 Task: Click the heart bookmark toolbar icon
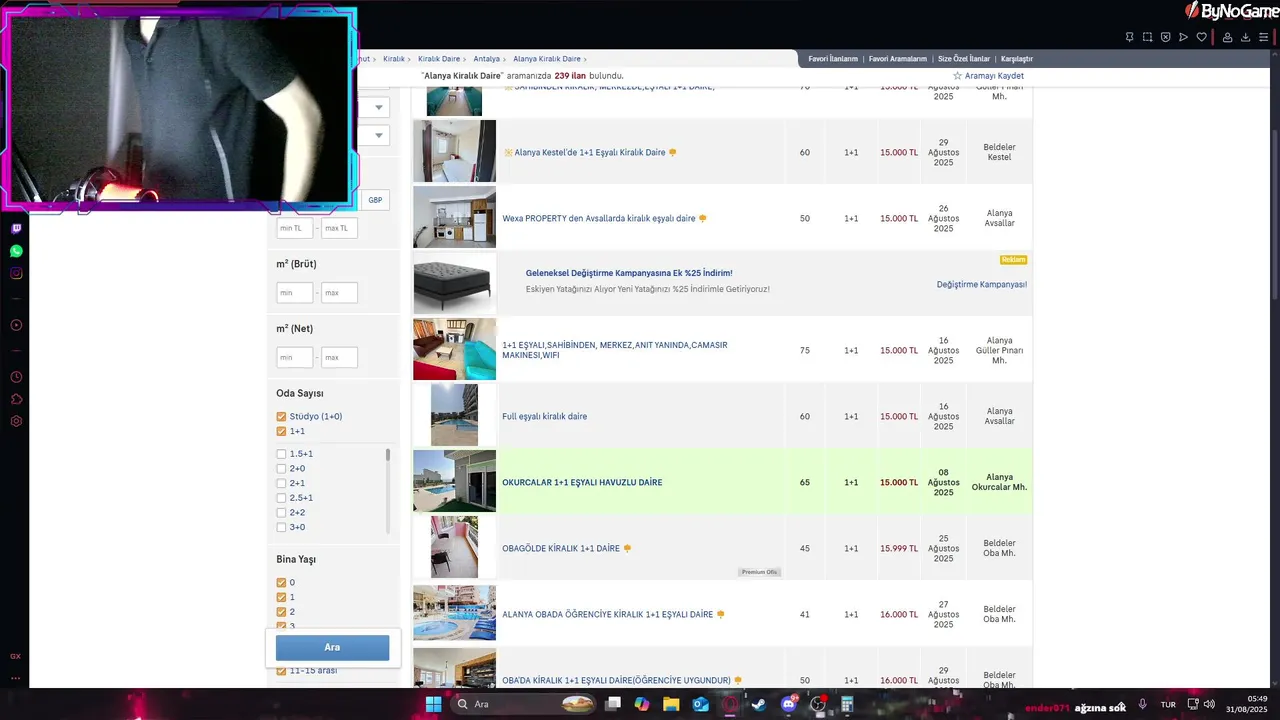(x=1201, y=37)
